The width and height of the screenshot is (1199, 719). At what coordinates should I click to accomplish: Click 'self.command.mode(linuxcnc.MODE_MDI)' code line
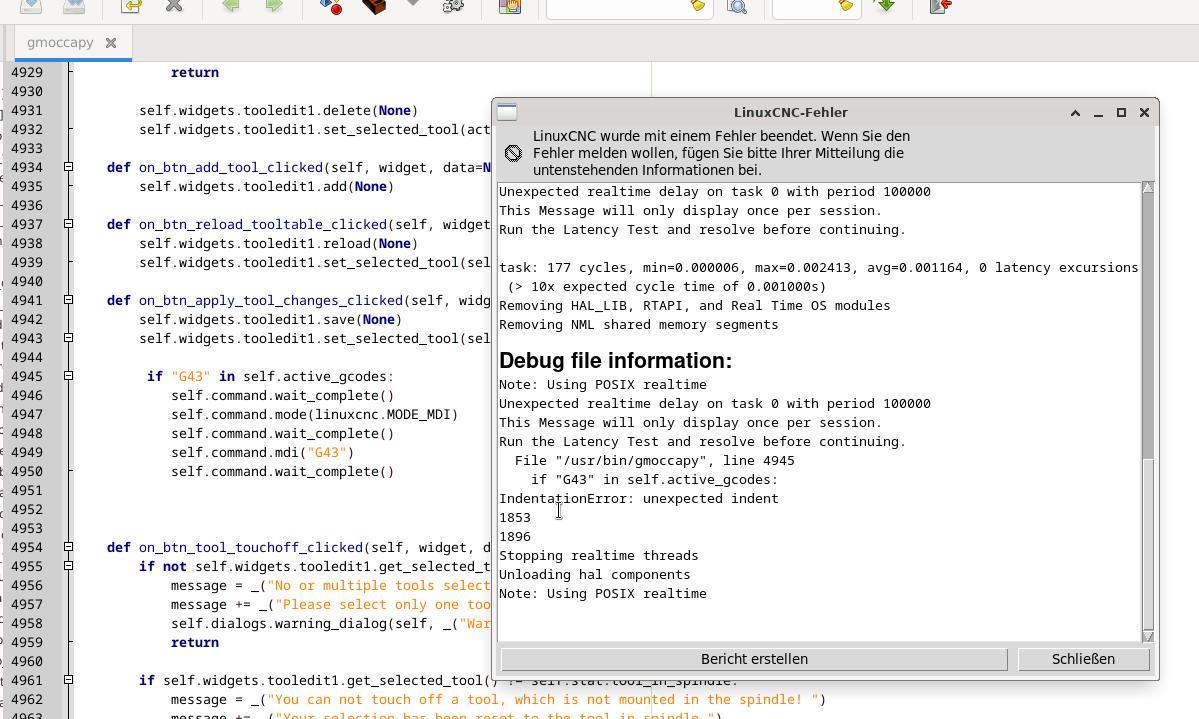314,415
